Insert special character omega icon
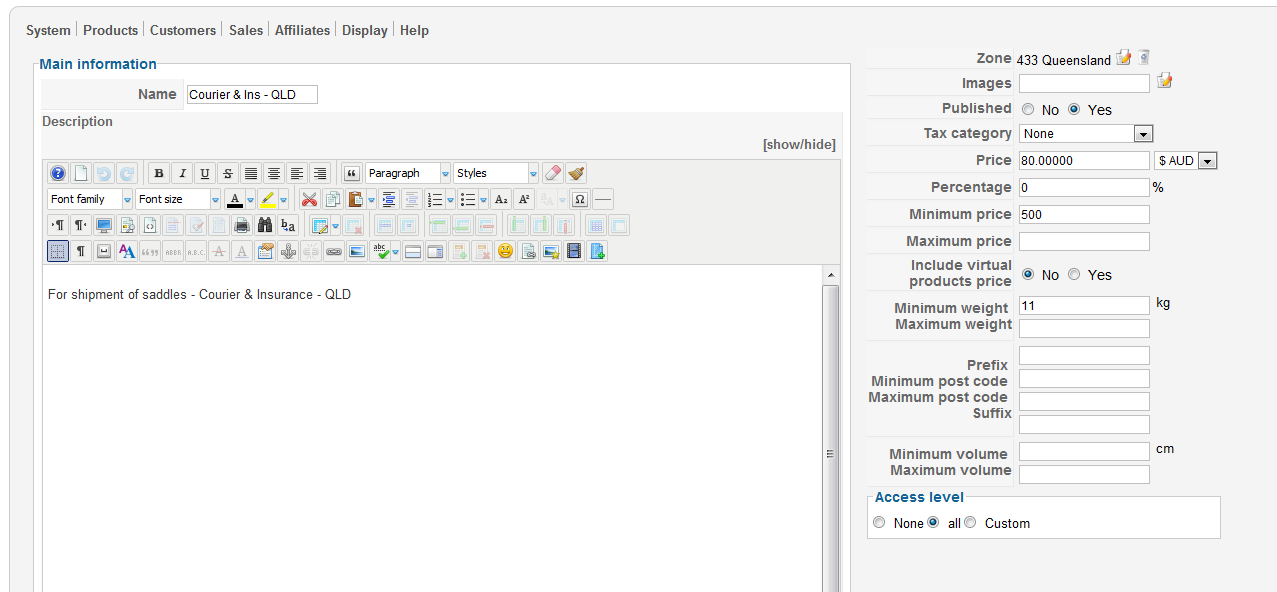 coord(580,199)
